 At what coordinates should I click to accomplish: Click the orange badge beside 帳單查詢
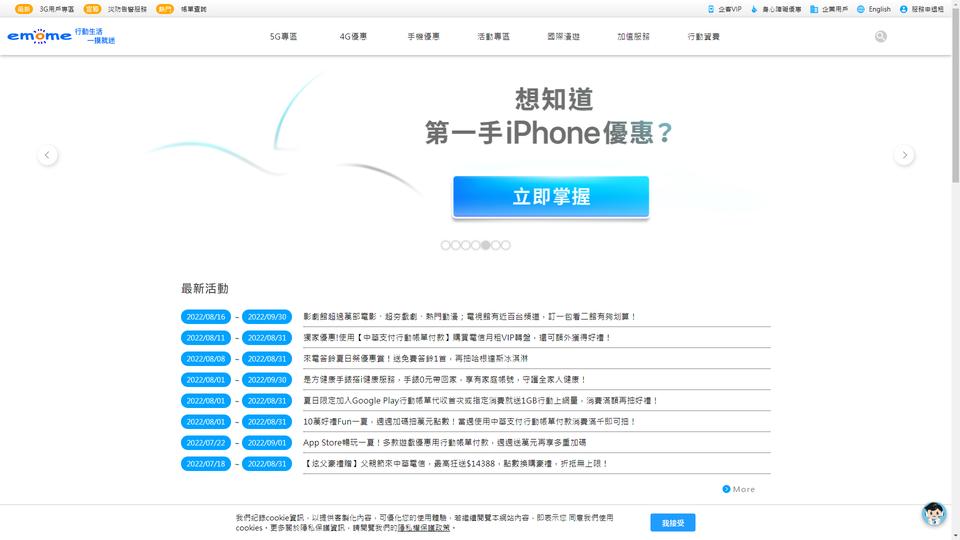click(165, 9)
